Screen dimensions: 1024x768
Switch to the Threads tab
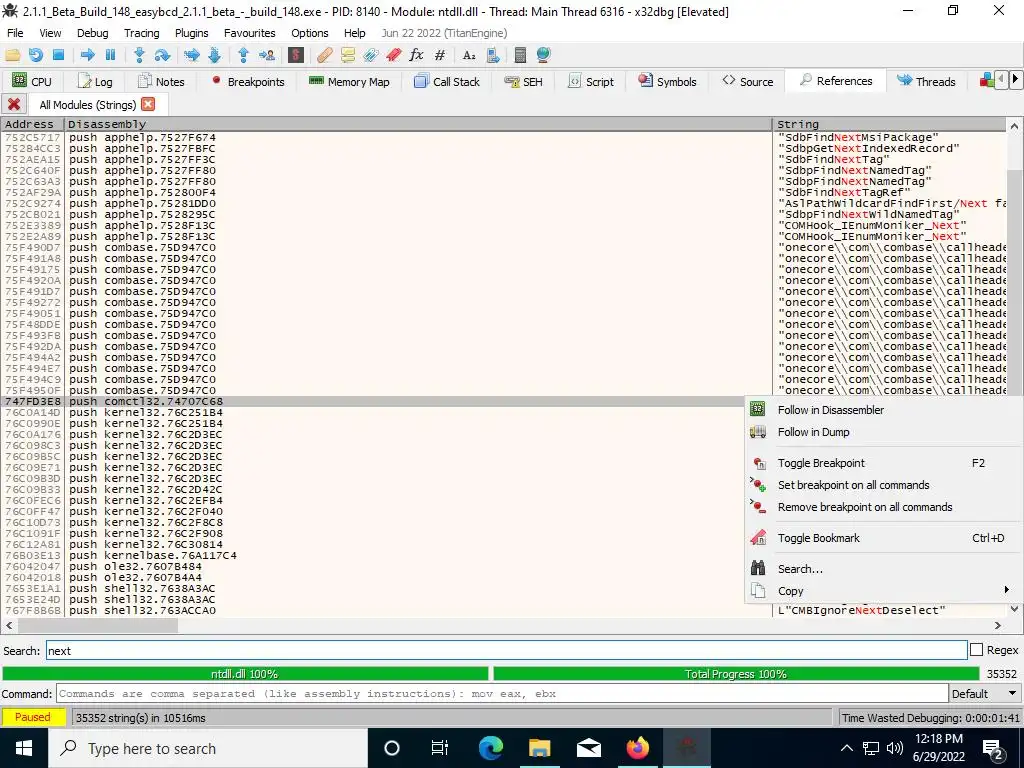pos(926,82)
